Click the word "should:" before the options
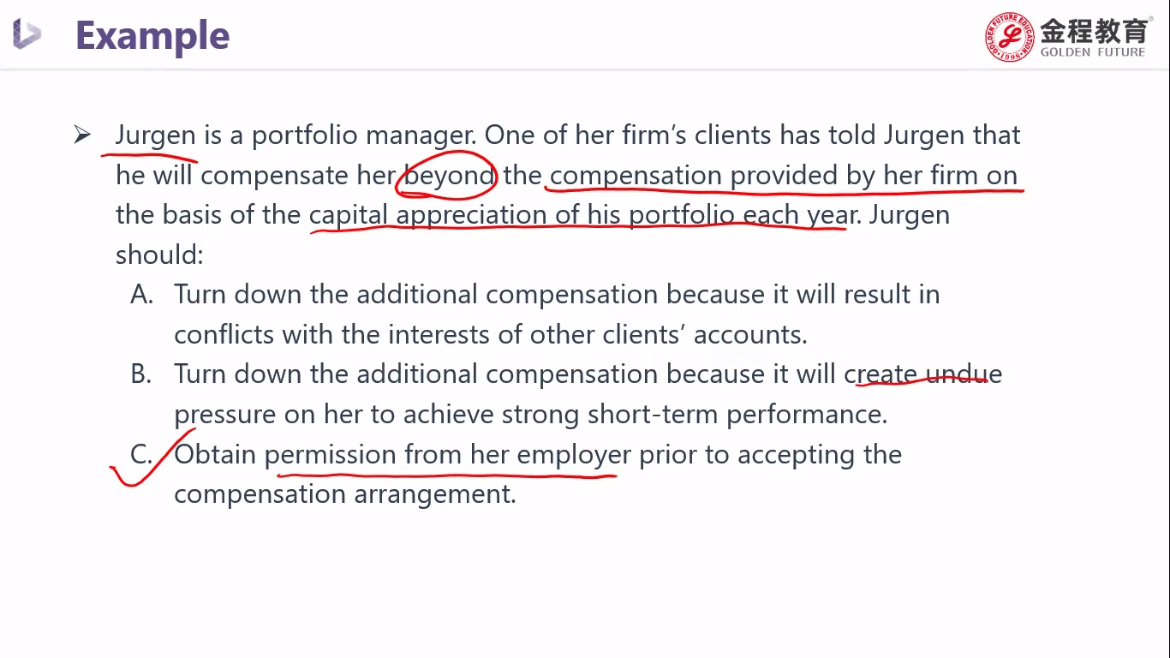 (x=159, y=255)
